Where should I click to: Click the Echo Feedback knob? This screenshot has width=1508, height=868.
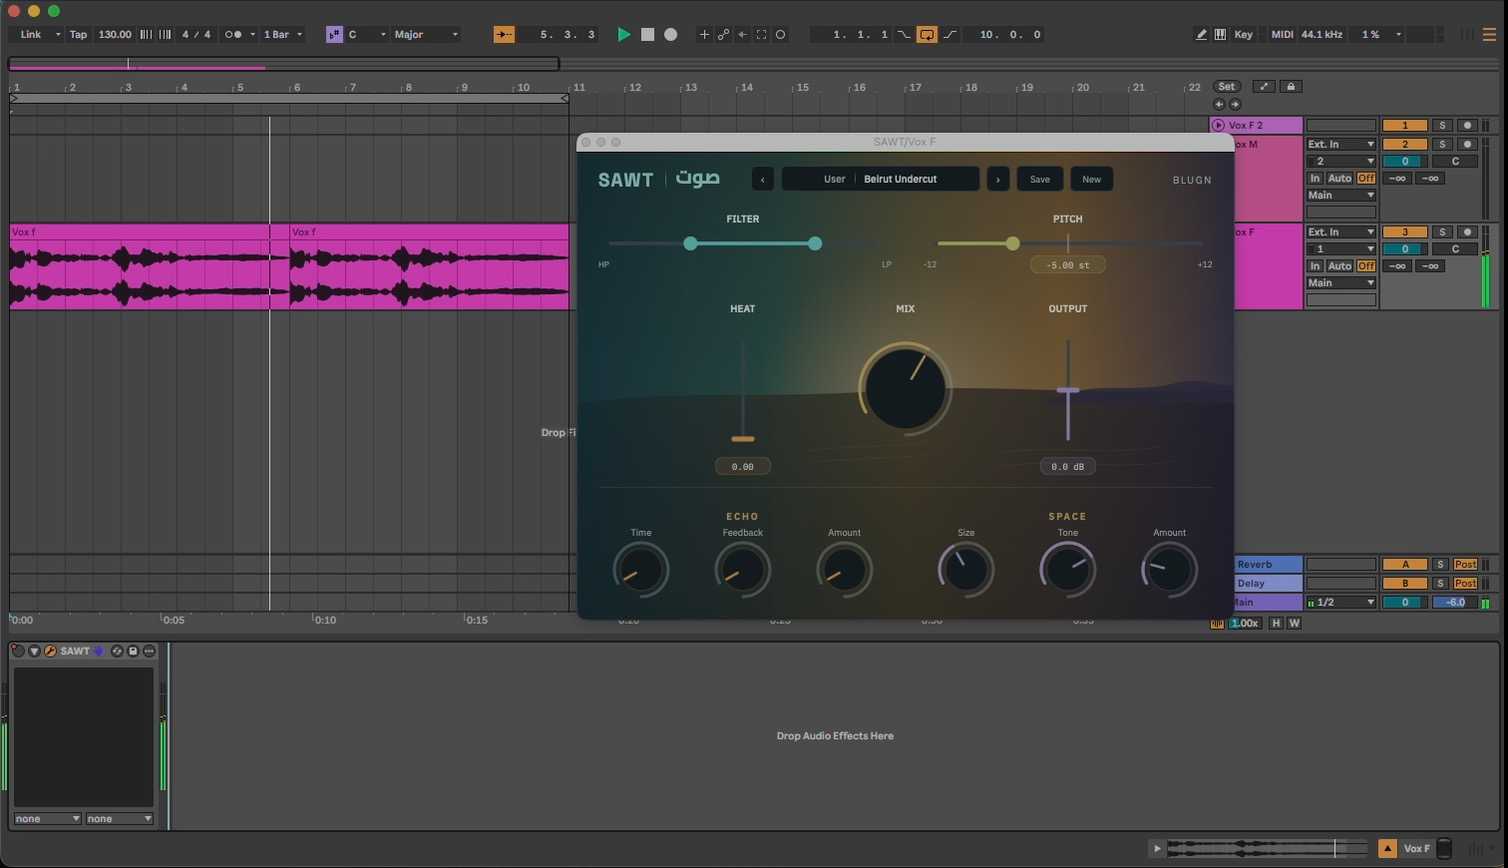(743, 570)
